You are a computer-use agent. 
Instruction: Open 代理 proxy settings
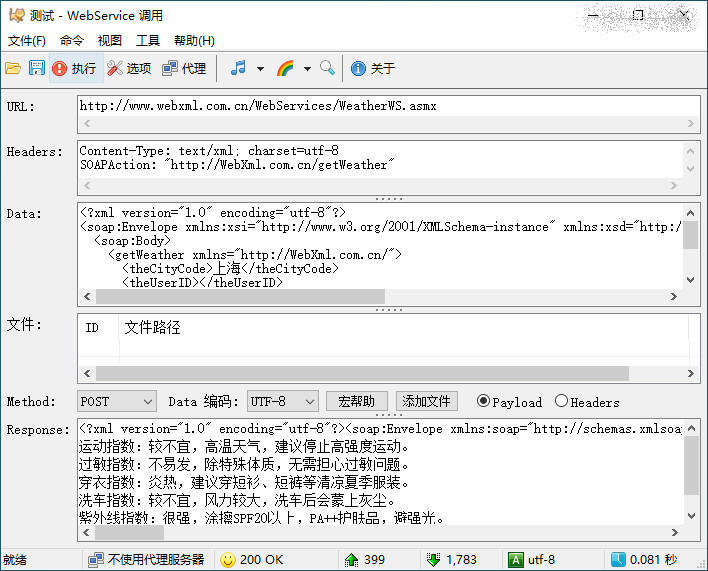(x=184, y=68)
